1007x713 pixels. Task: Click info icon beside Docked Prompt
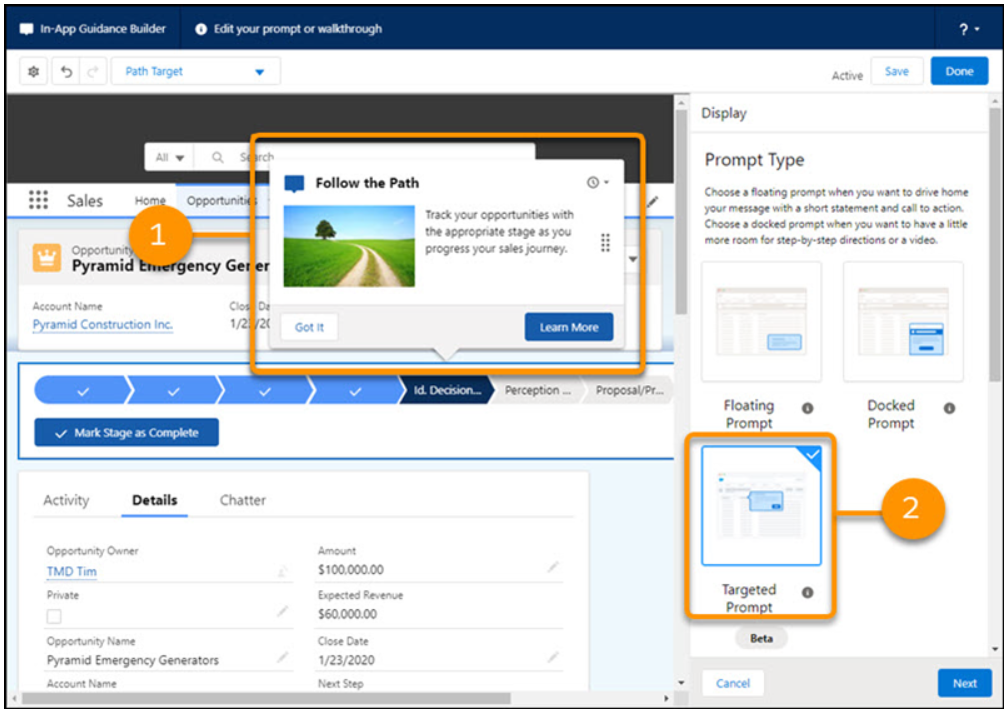(x=949, y=408)
